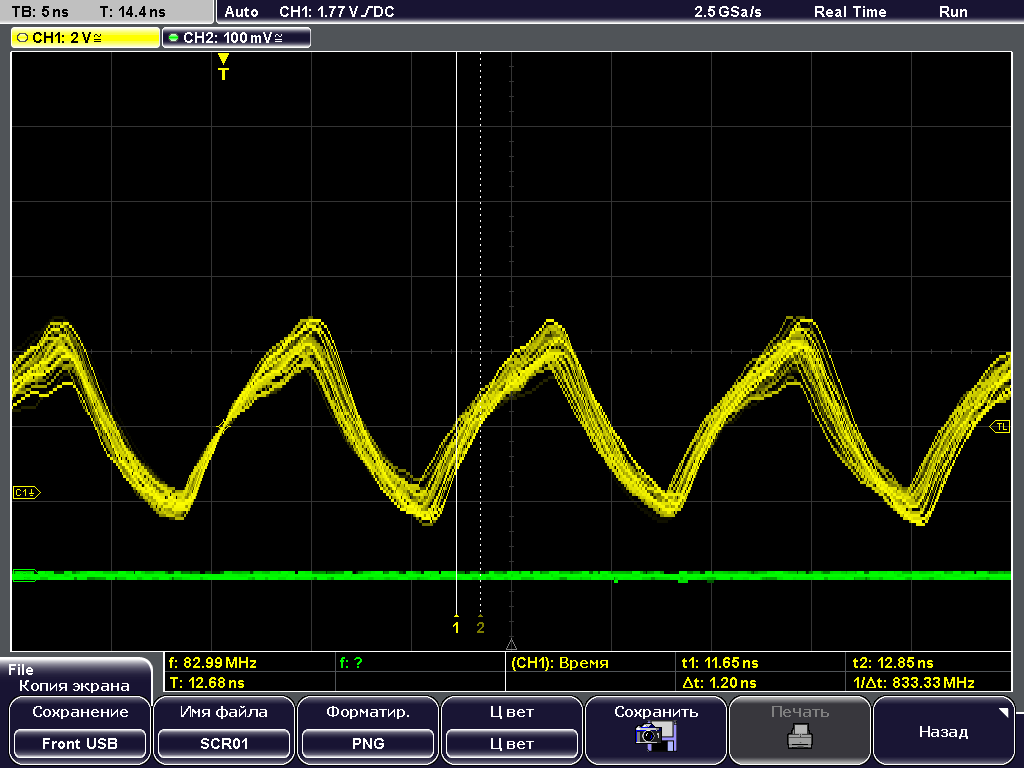1024x768 pixels.
Task: Toggle the CH1: 2 V channel tab
Action: (x=85, y=37)
